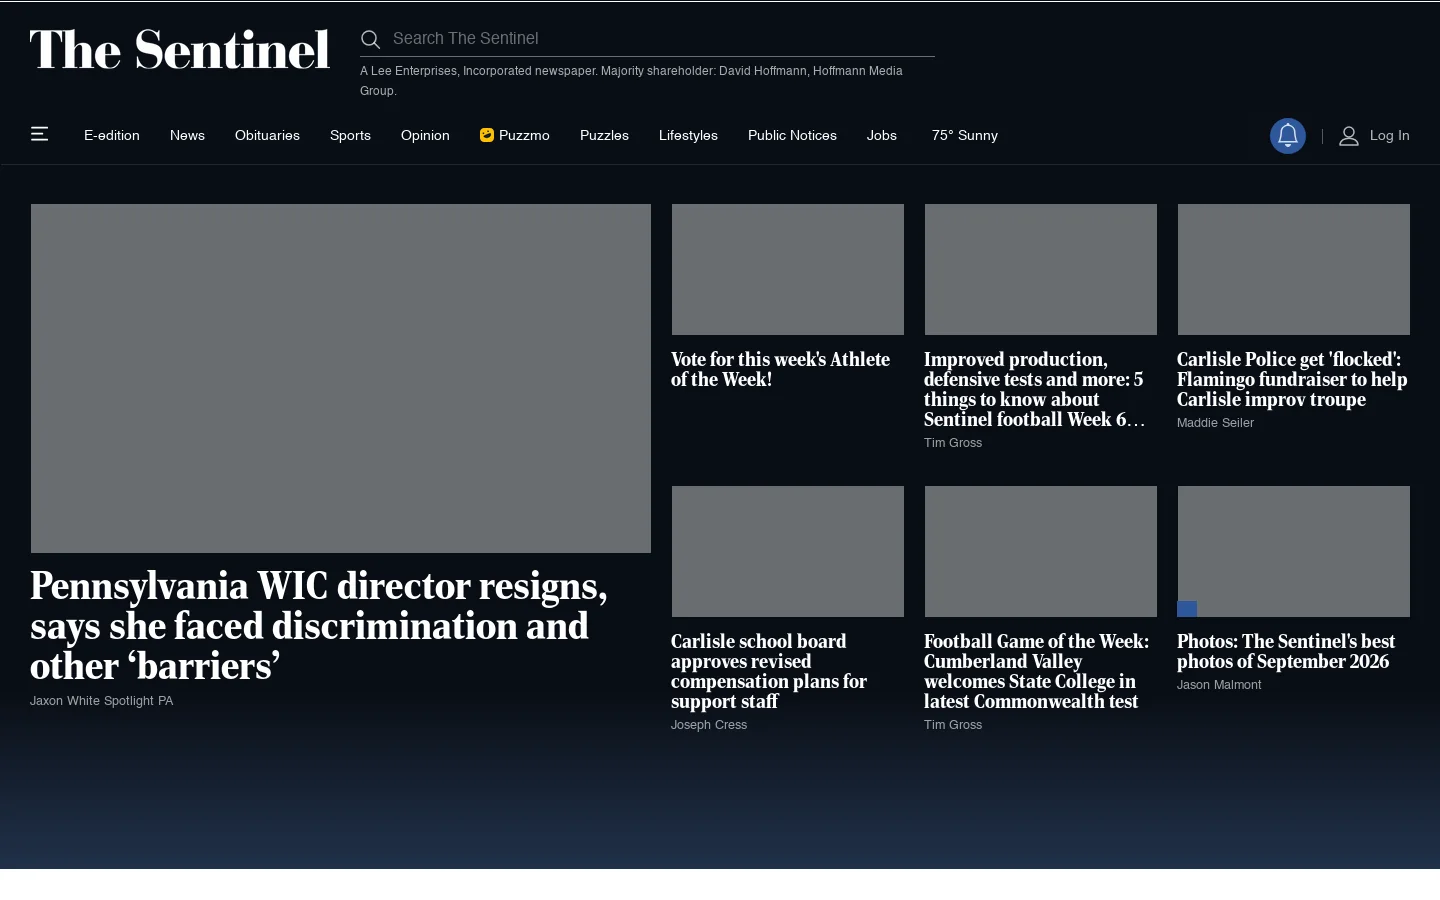Screen dimensions: 1440x900
Task: Click the Lee Enterprises ownership notice text
Action: coord(631,81)
